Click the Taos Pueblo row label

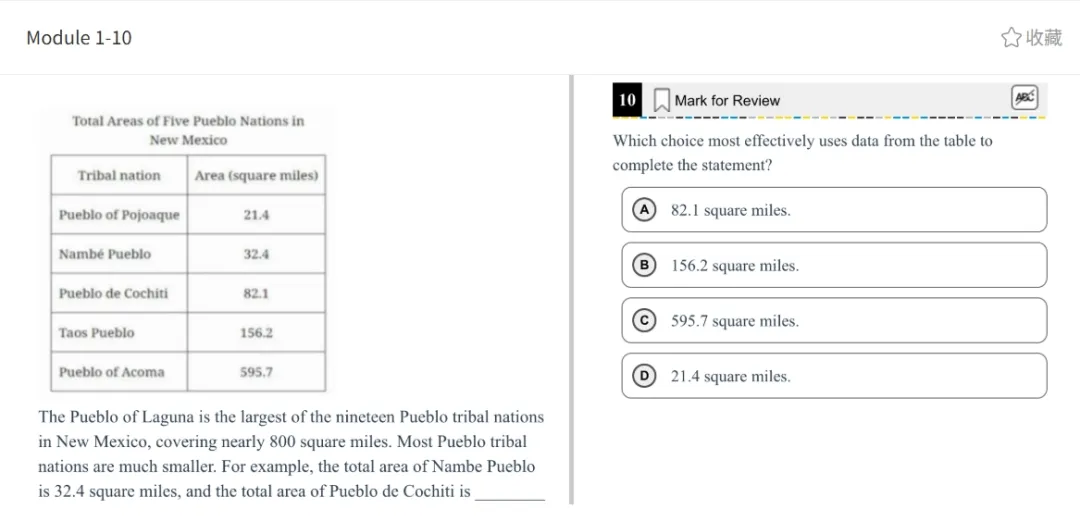coord(96,333)
